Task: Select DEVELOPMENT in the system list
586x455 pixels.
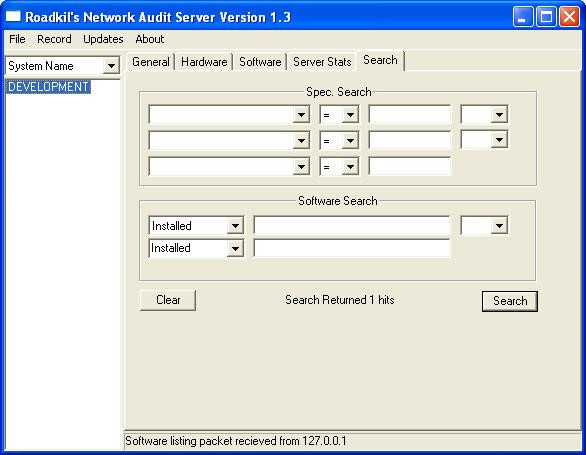Action: click(48, 87)
